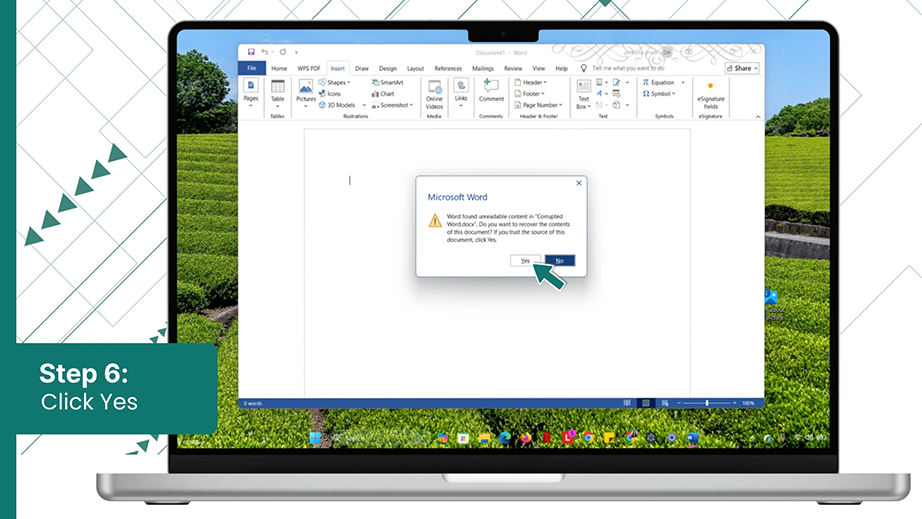922x519 pixels.
Task: Expand the Shapes dropdown
Action: [335, 82]
